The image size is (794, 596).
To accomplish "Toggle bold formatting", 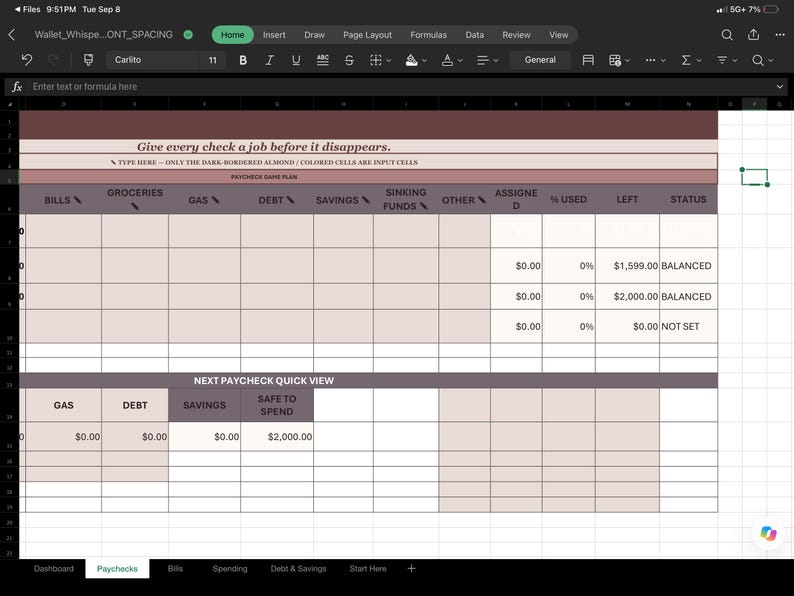I will [x=243, y=60].
